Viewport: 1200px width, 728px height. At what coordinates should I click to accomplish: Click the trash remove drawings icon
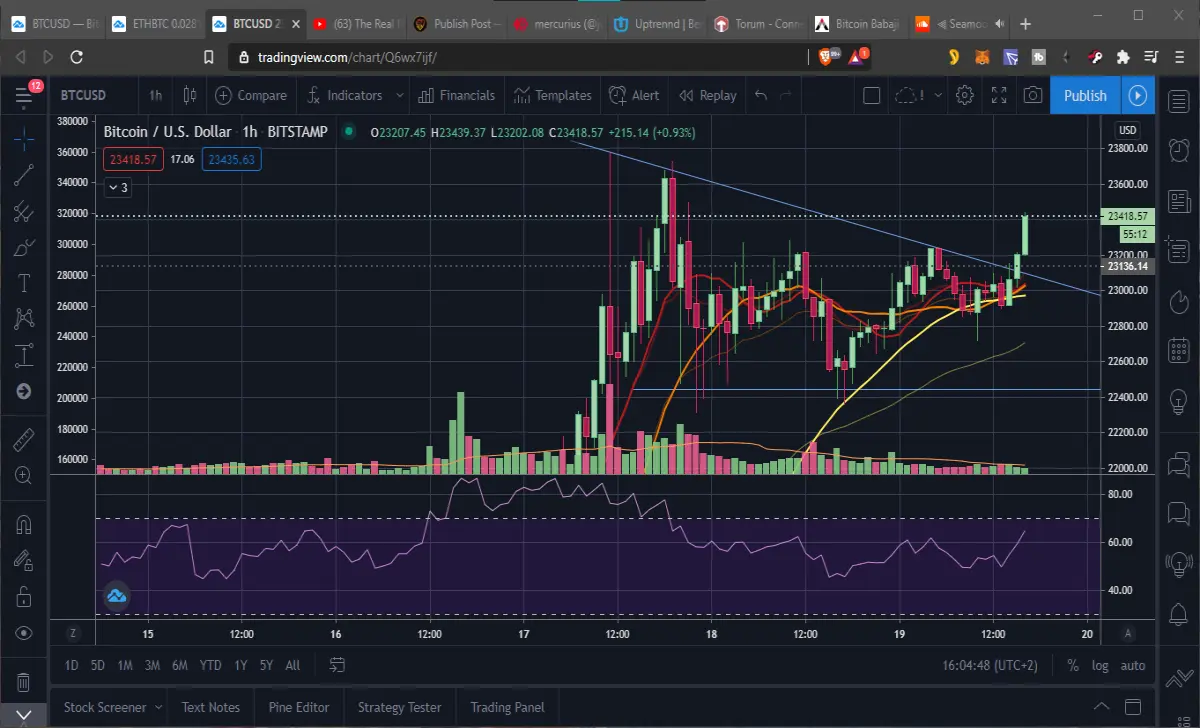24,682
